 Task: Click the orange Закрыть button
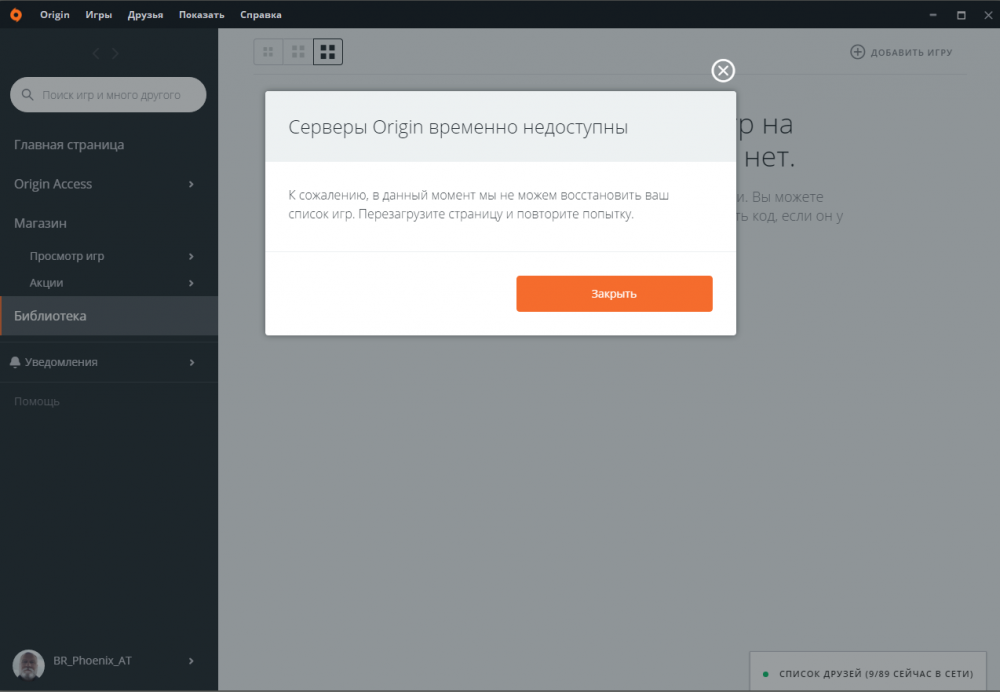[x=614, y=294]
